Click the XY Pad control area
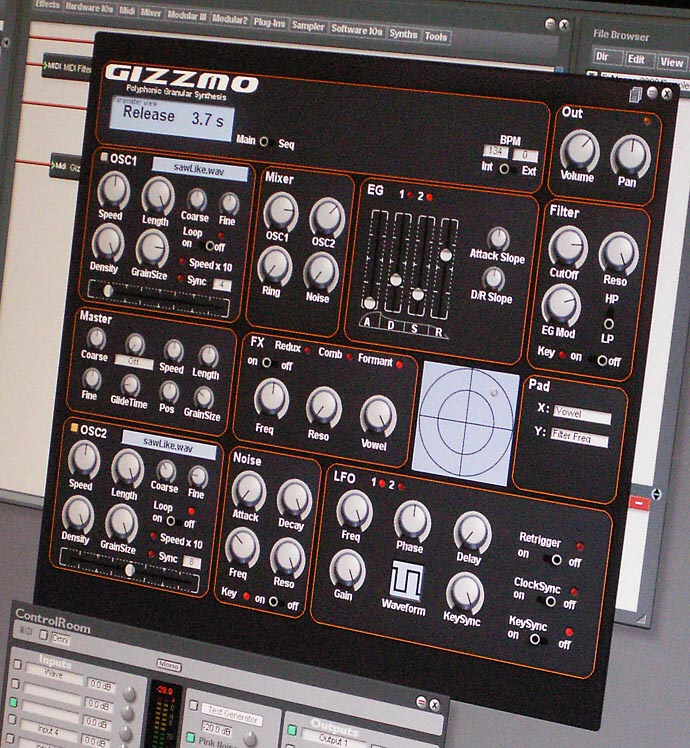The width and height of the screenshot is (690, 748). coord(465,423)
